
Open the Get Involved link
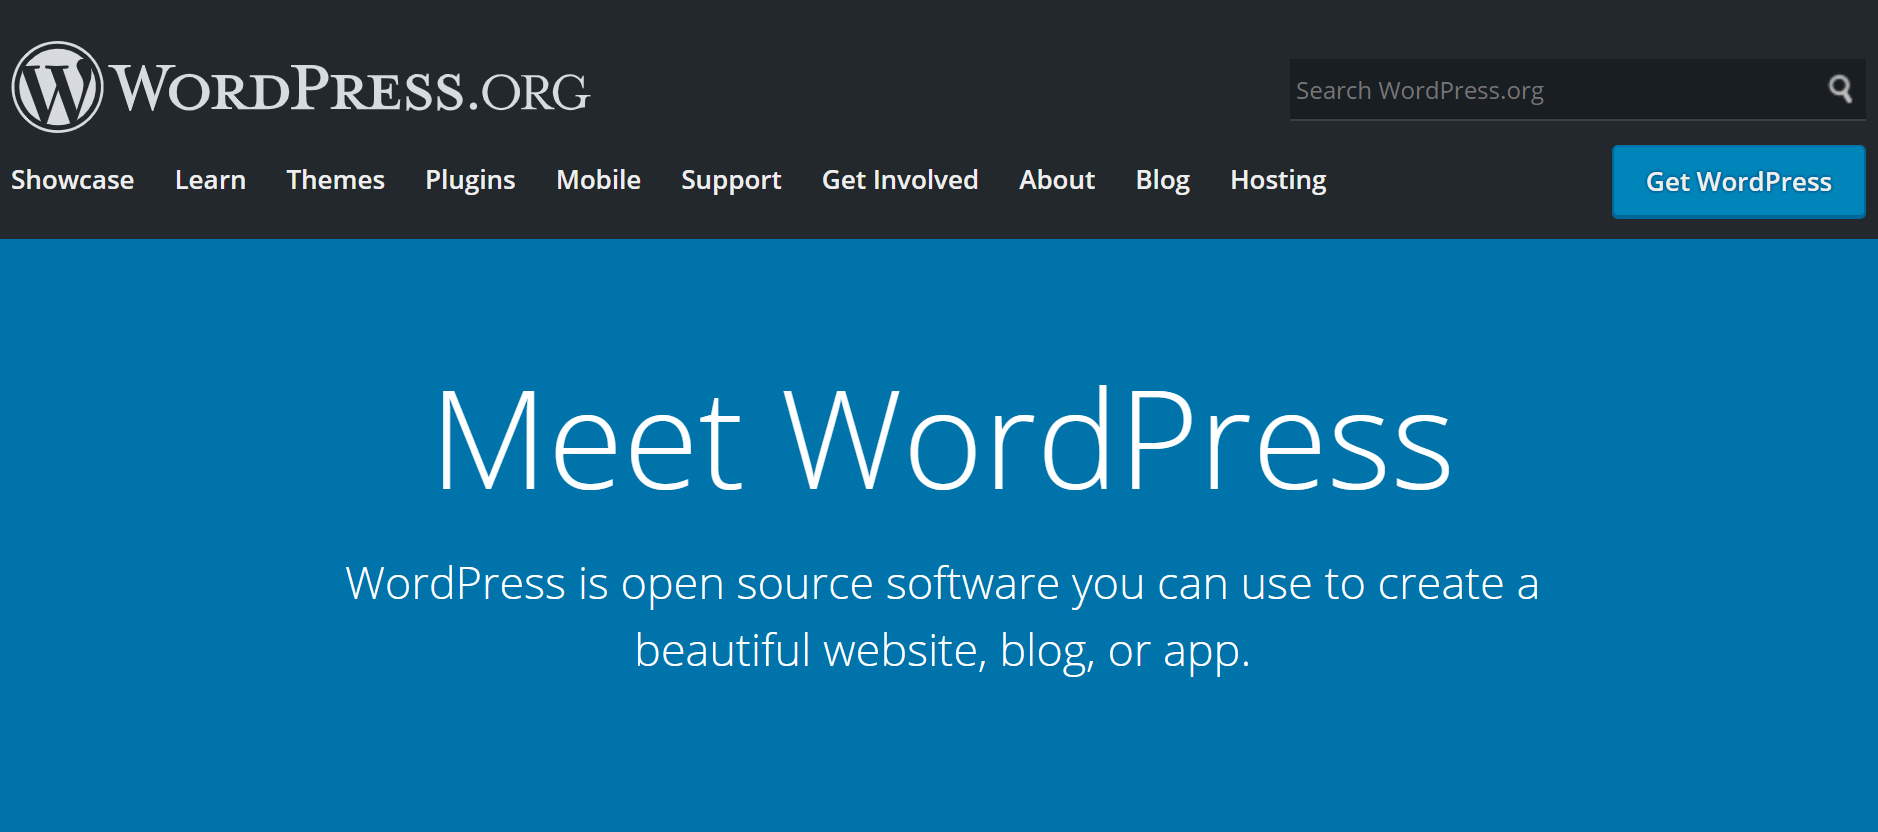pos(900,180)
